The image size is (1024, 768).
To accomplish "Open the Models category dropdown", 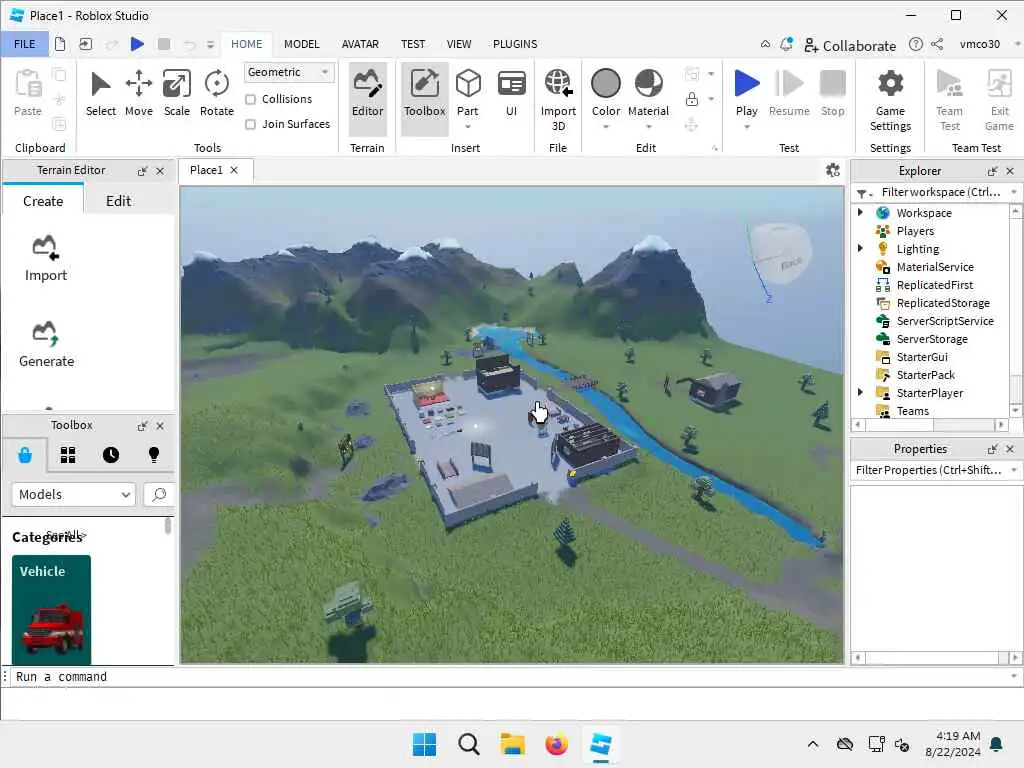I will click(x=73, y=494).
